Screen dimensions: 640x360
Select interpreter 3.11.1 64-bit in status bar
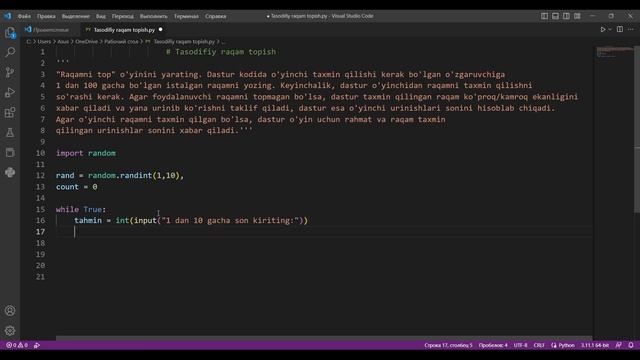[595, 345]
